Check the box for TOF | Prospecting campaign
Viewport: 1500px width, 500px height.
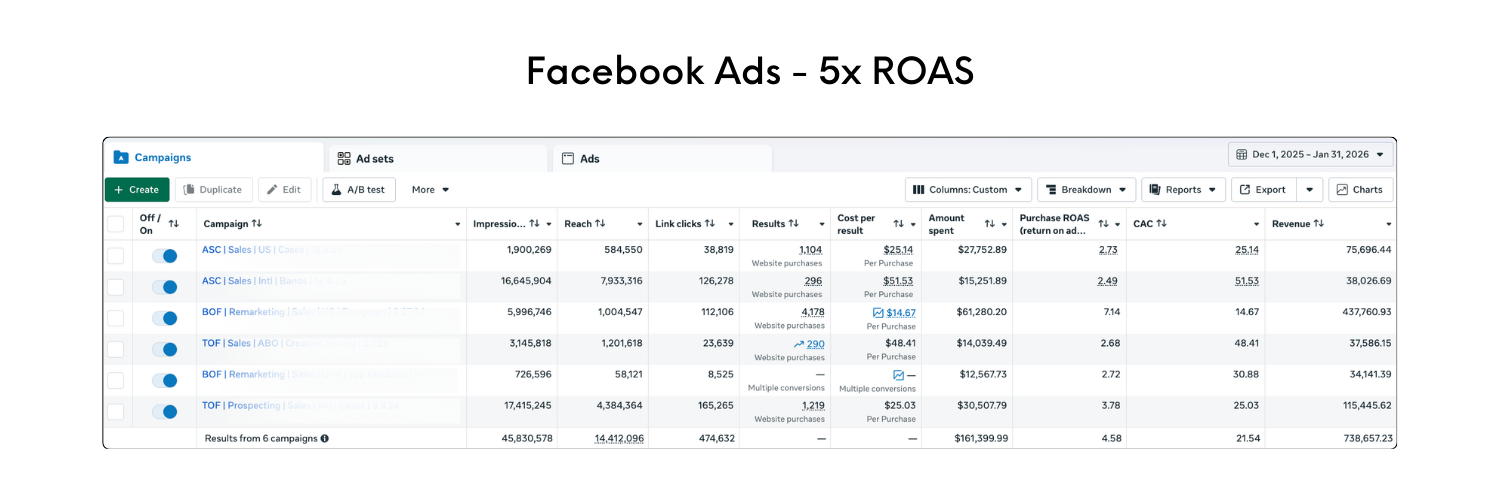[x=116, y=411]
